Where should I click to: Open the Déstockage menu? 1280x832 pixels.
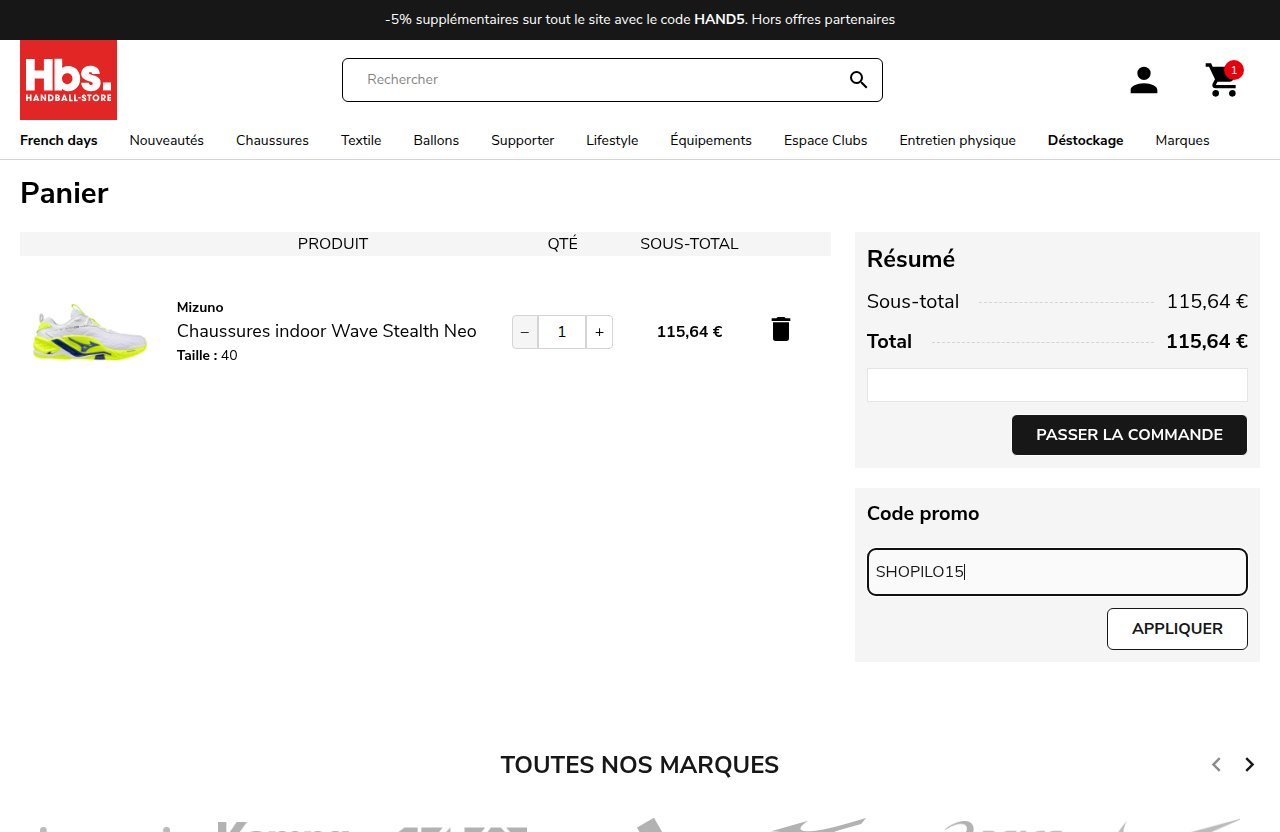click(1085, 140)
